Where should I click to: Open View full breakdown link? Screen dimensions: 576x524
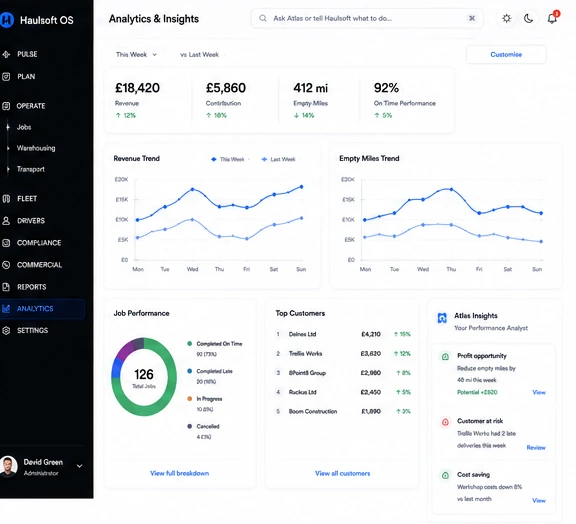point(179,473)
